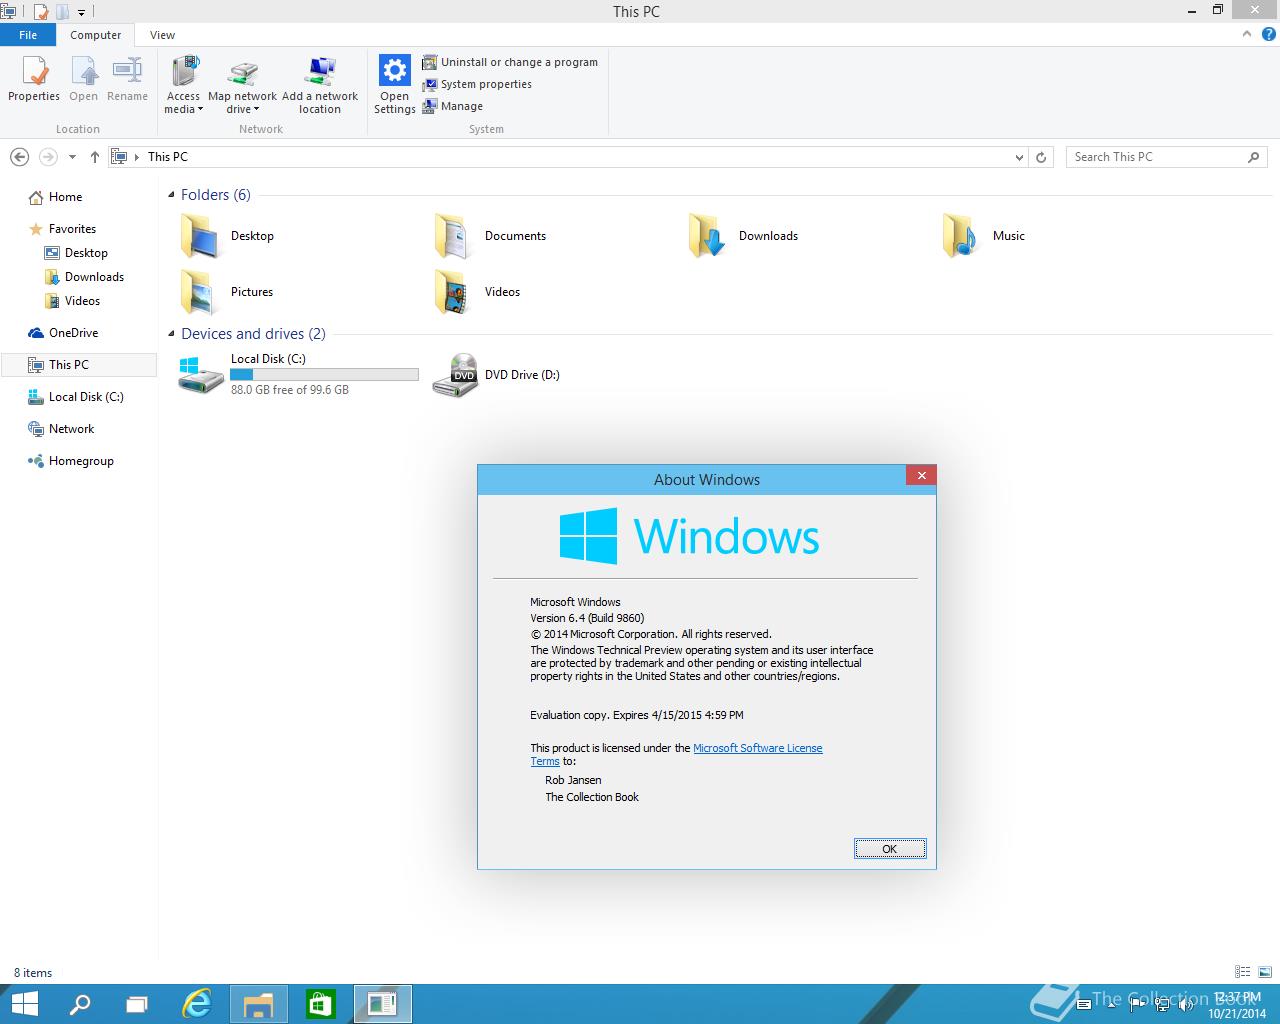
Task: Select the Downloads folder in Folders
Action: coord(708,237)
